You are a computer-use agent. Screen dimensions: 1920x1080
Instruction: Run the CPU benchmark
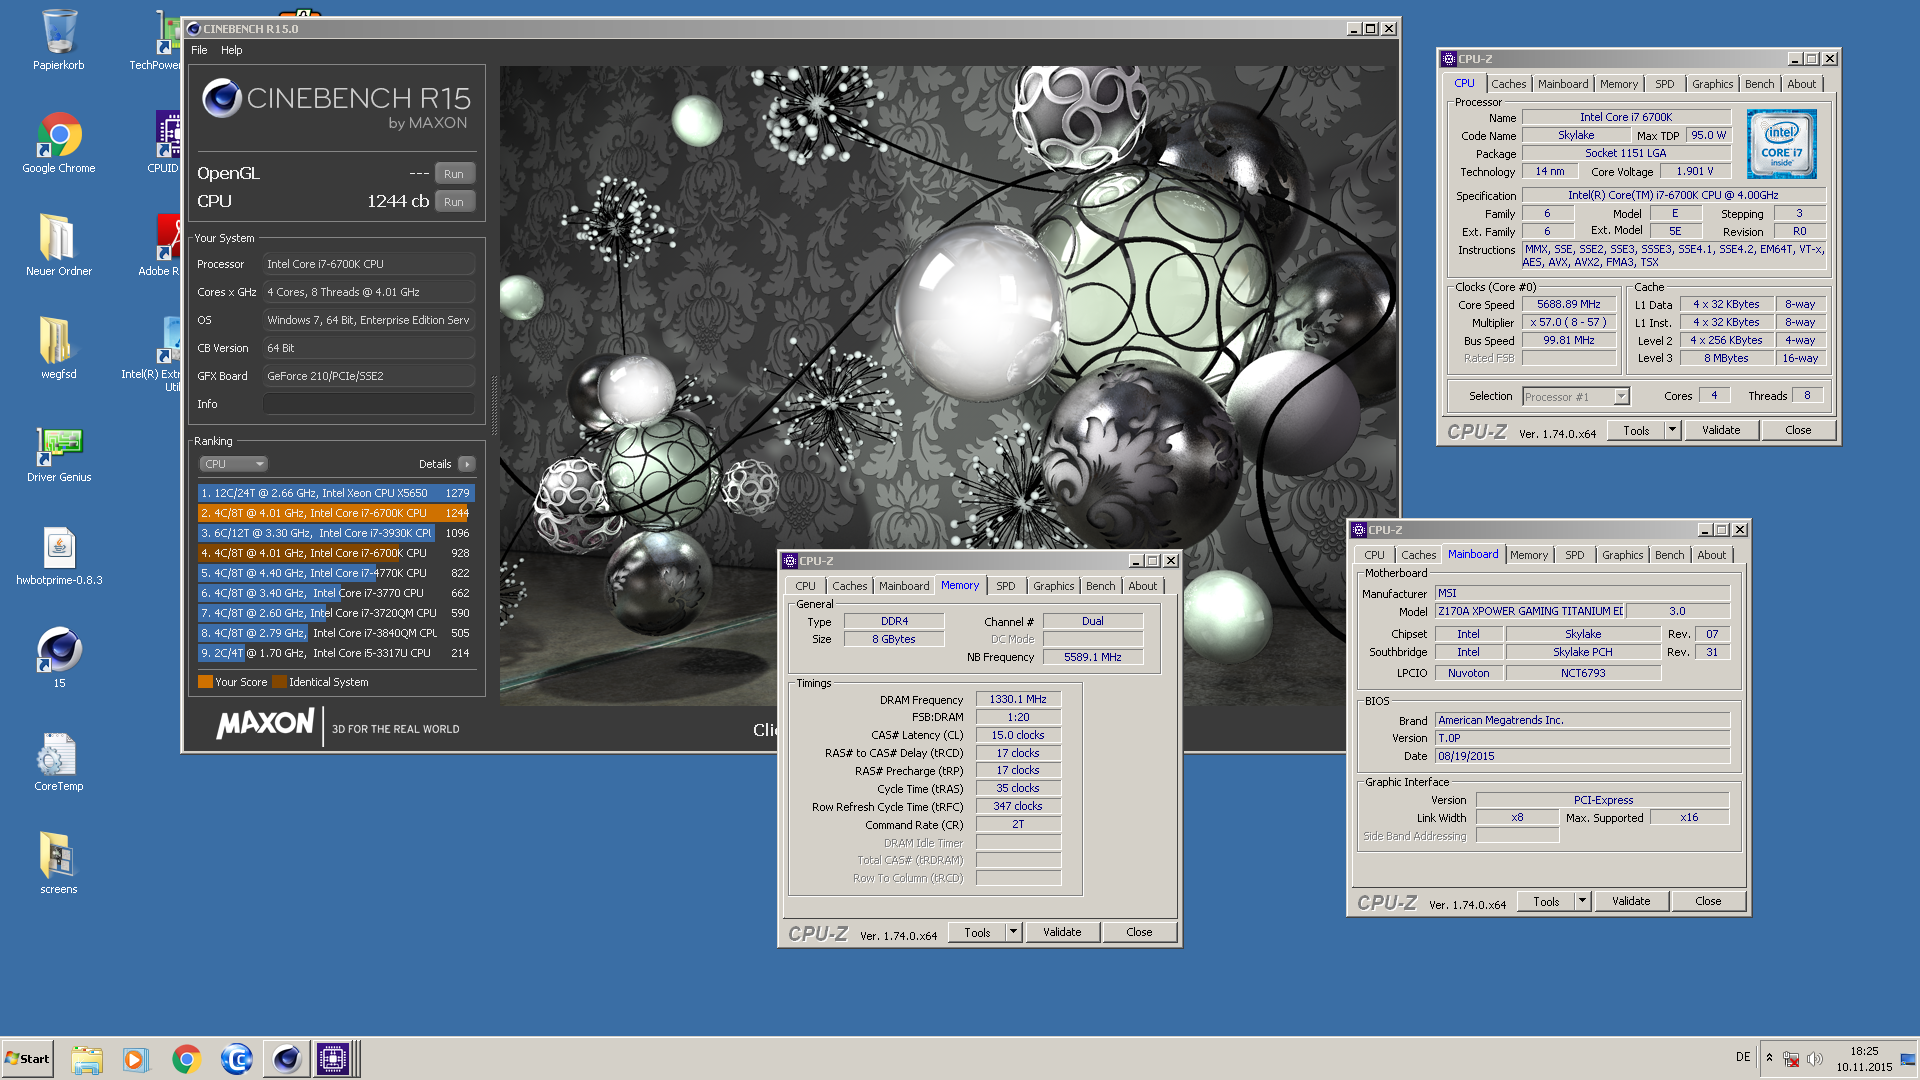coord(454,202)
